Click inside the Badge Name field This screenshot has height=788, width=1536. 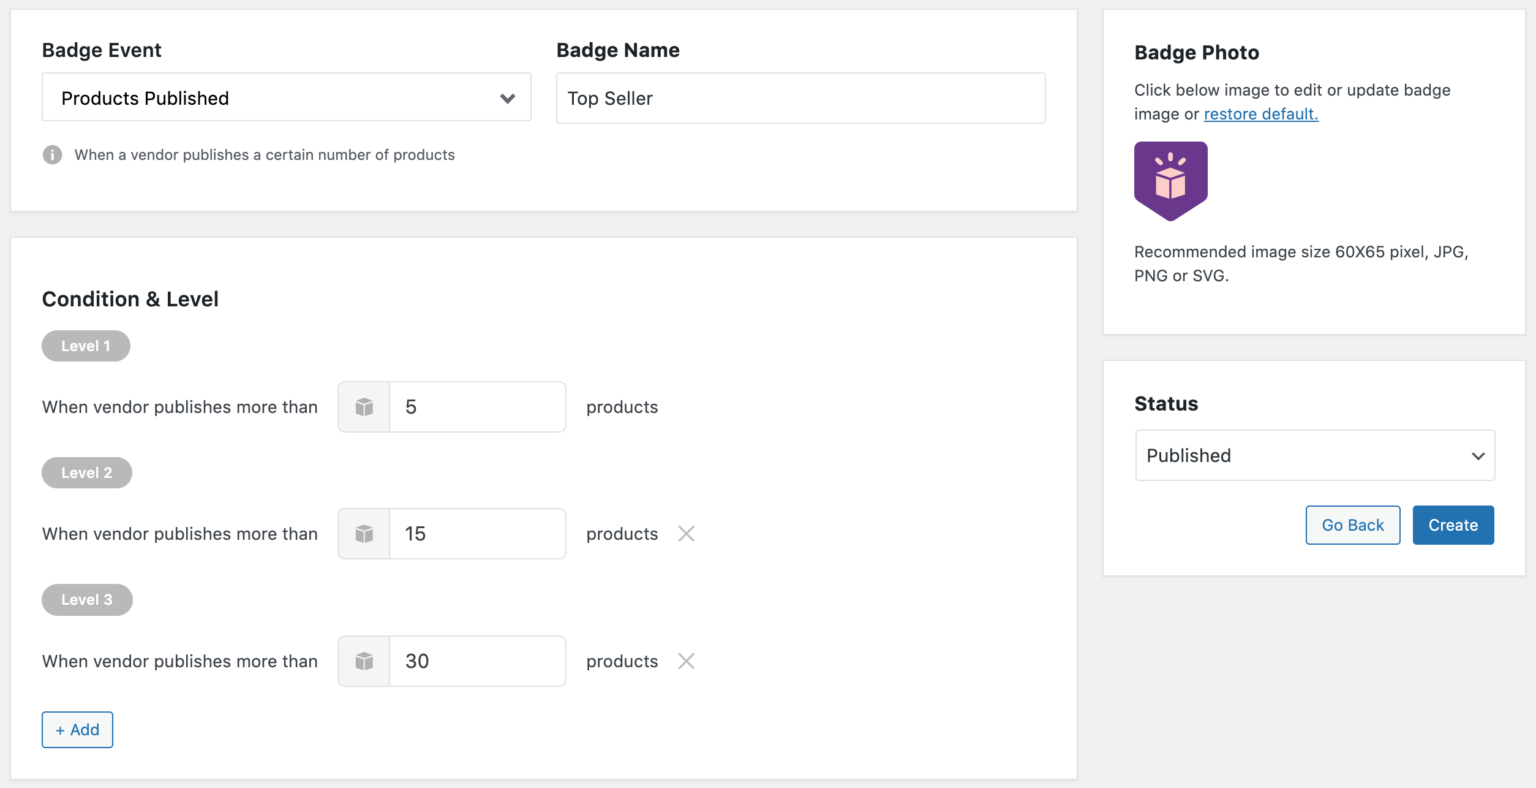800,97
